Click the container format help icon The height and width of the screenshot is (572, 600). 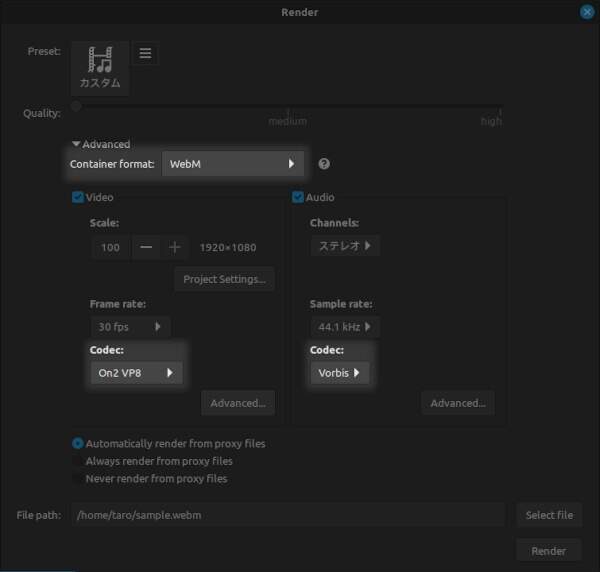coord(324,164)
